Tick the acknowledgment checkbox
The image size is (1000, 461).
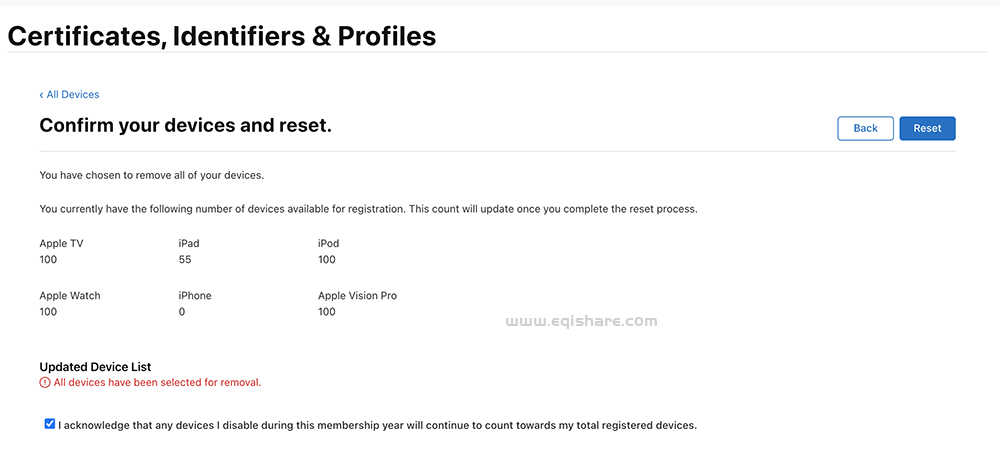pos(50,424)
